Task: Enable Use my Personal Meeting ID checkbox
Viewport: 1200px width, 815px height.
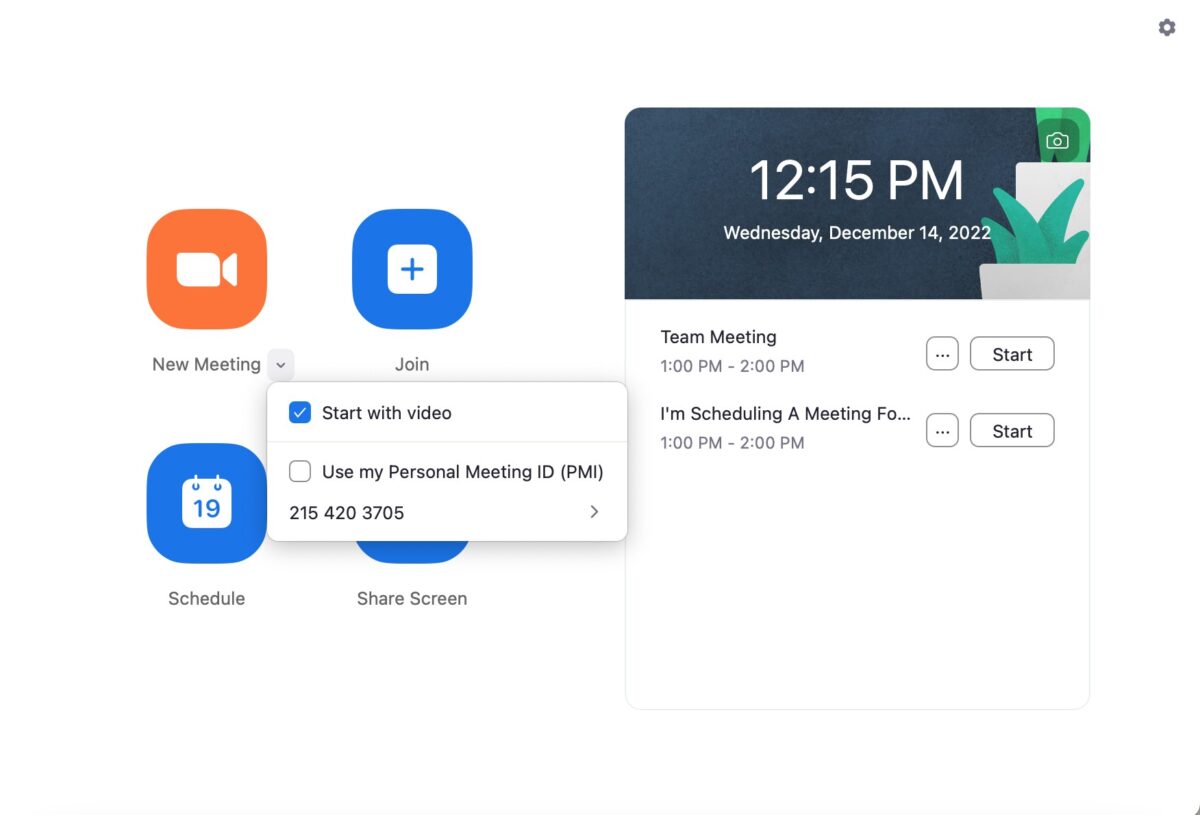Action: pos(300,472)
